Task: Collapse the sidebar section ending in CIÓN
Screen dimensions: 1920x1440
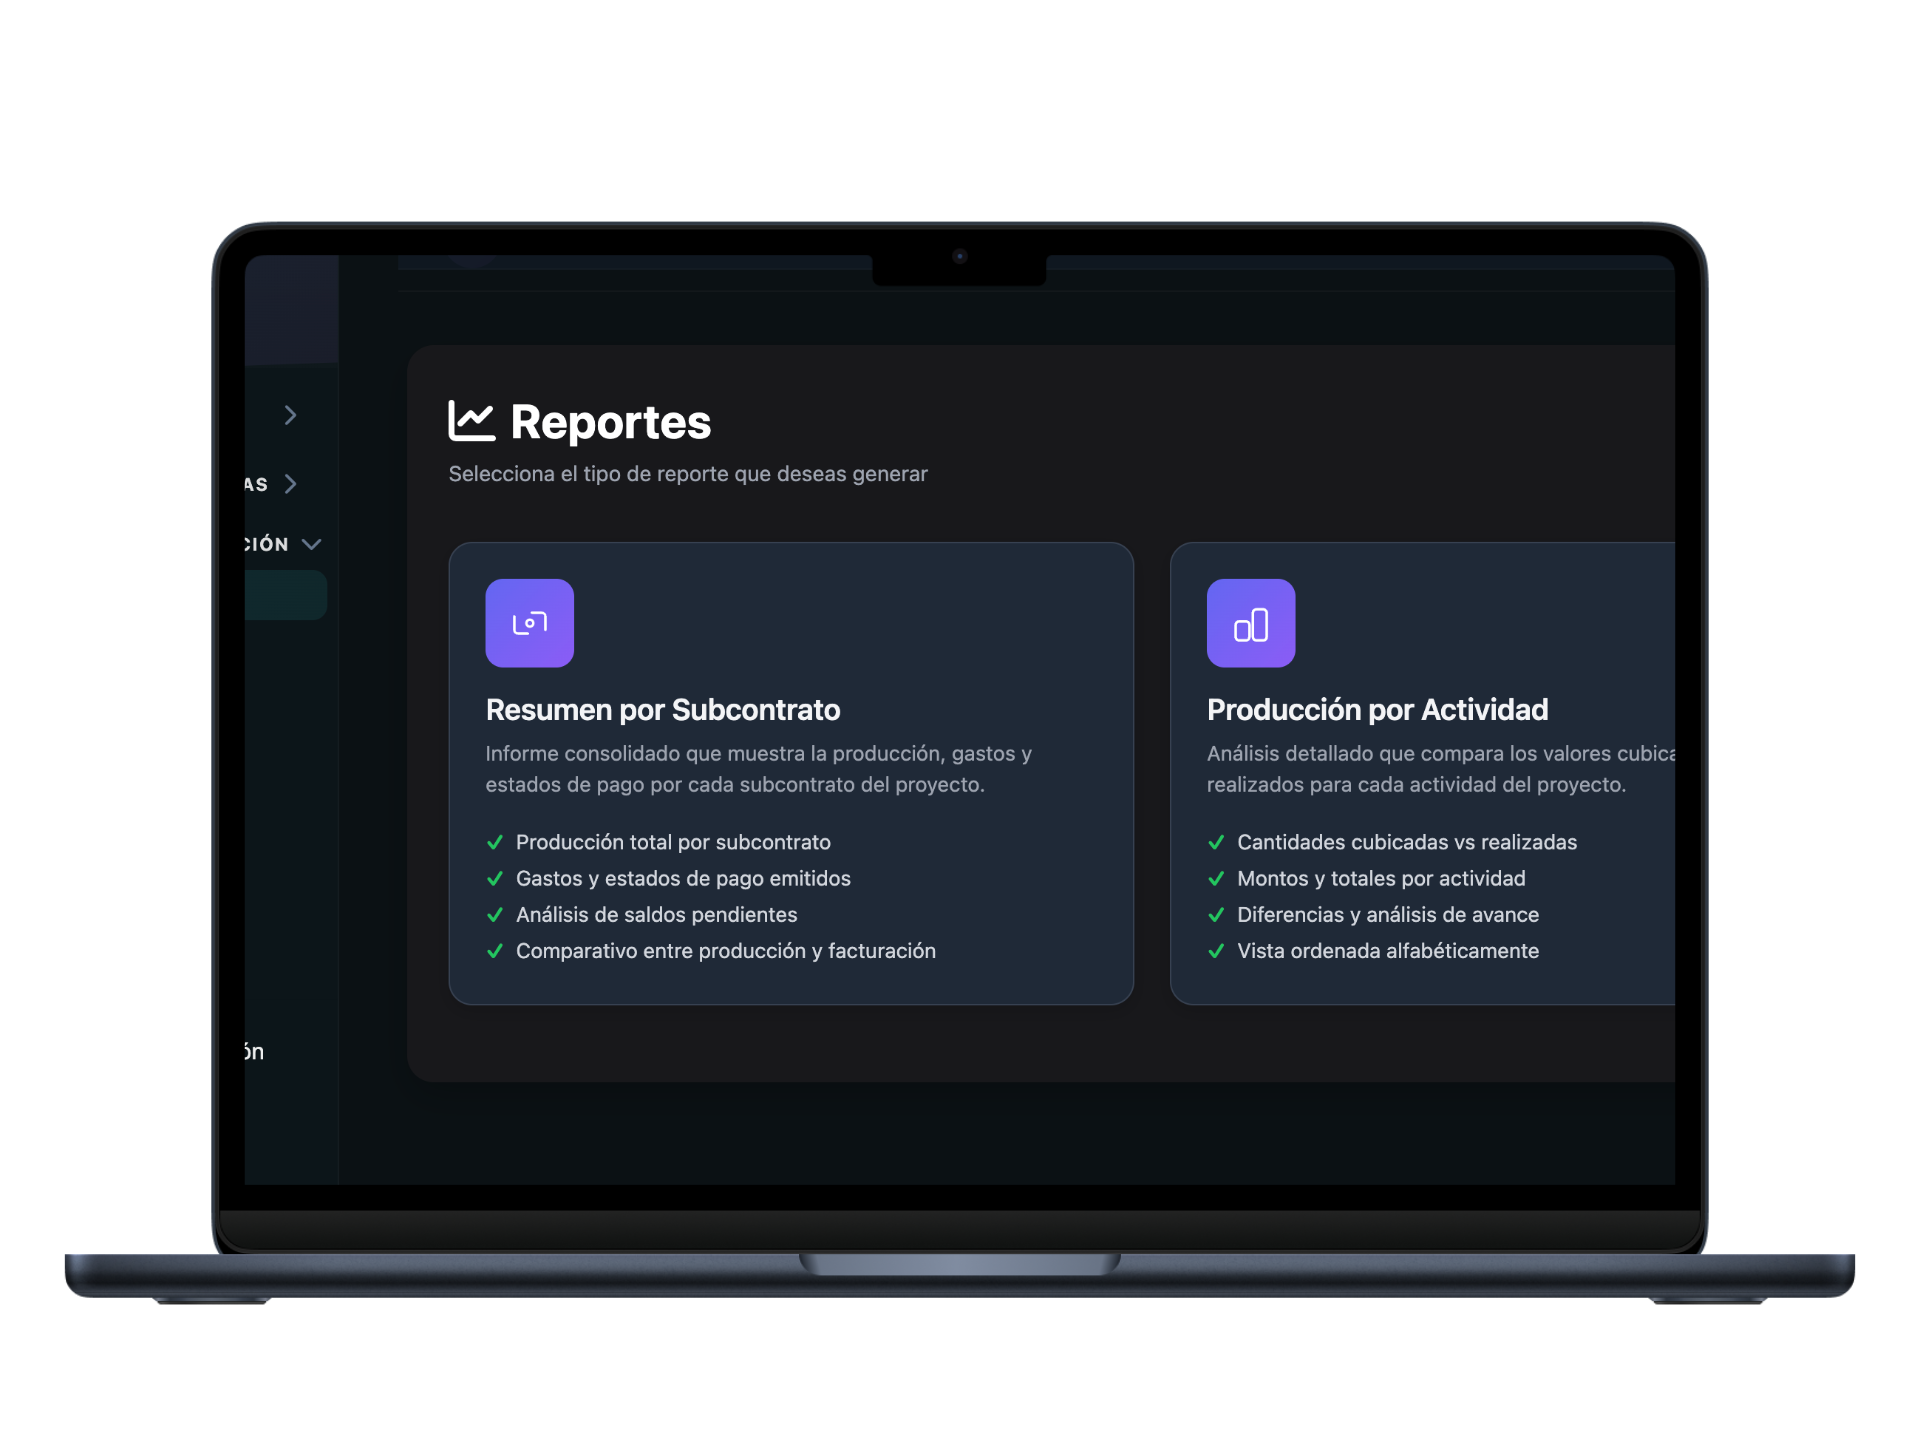Action: 311,544
